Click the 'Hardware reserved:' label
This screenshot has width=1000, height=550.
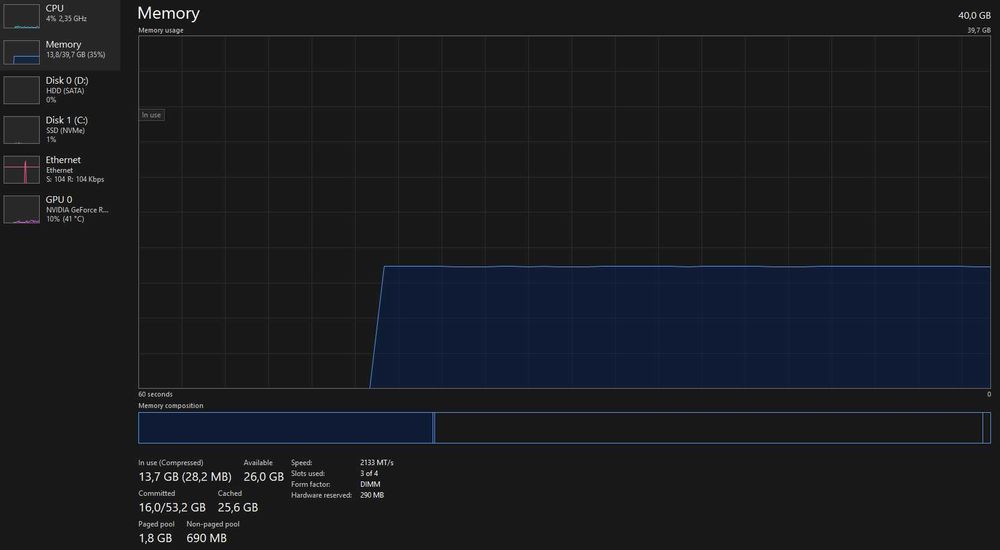(321, 495)
